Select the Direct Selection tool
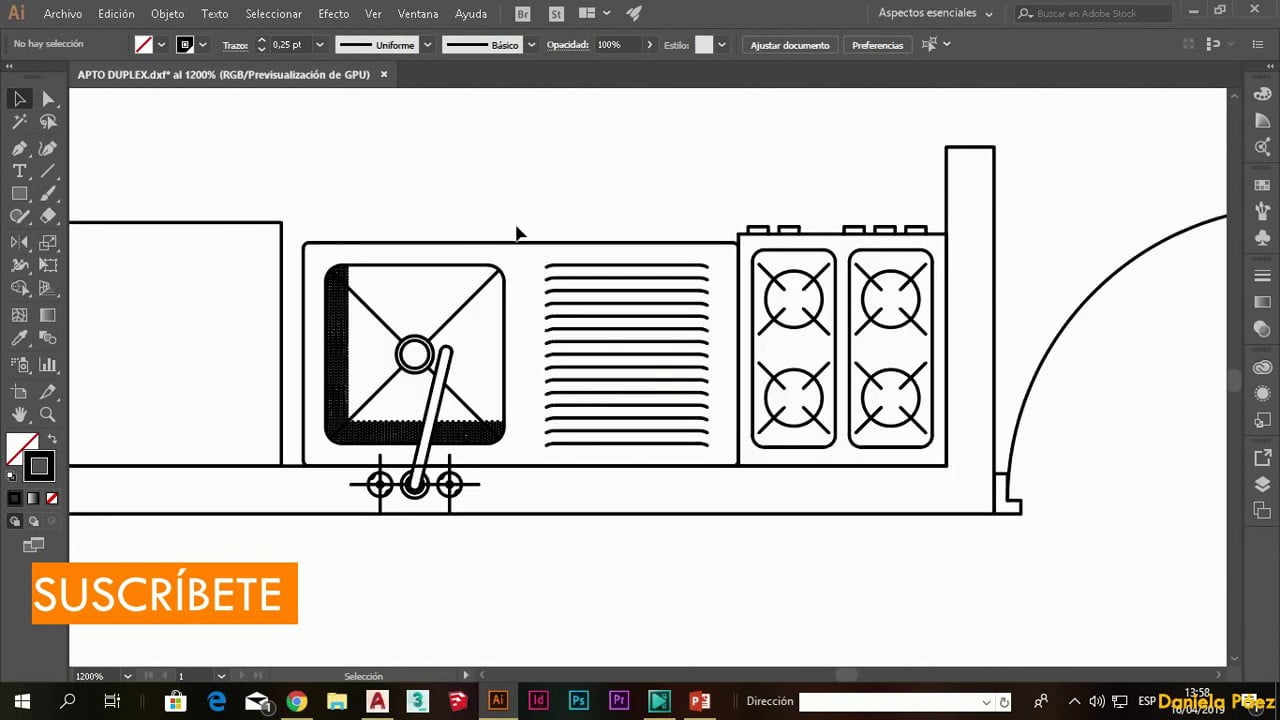The image size is (1280, 720). point(48,99)
